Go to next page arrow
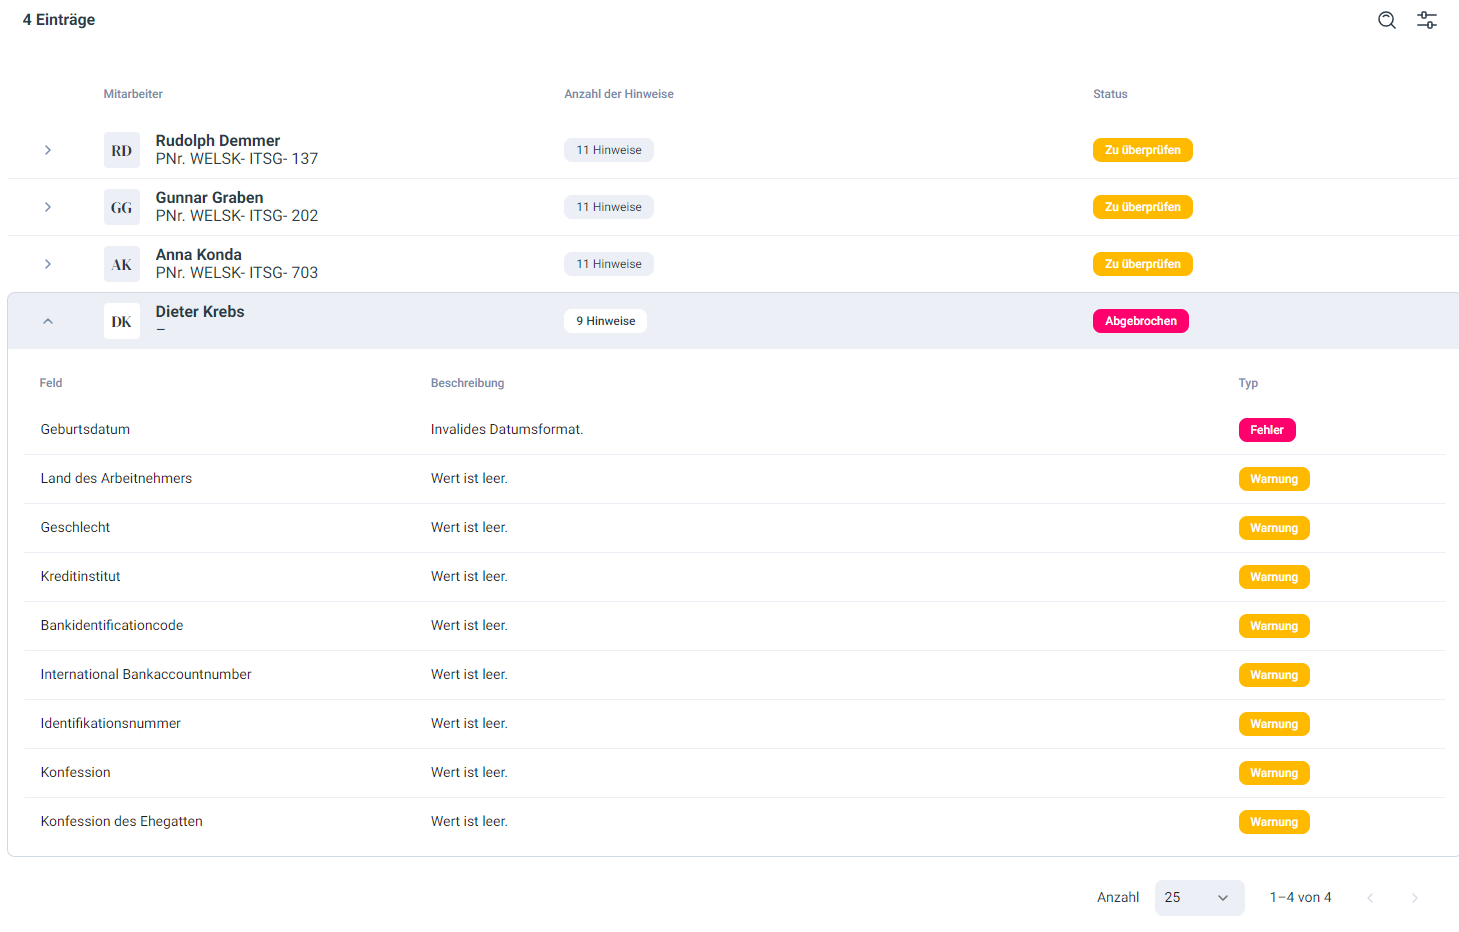This screenshot has height=932, width=1459. 1414,898
